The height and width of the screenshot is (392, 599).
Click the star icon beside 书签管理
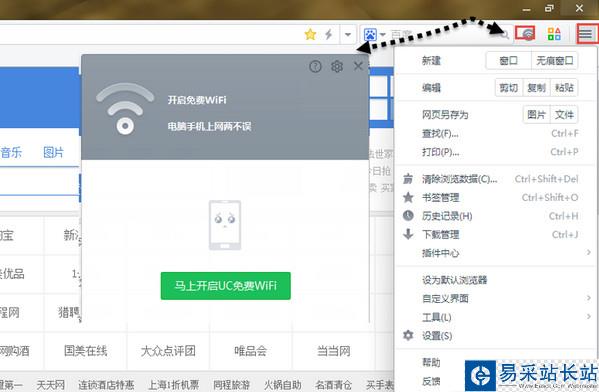(408, 197)
